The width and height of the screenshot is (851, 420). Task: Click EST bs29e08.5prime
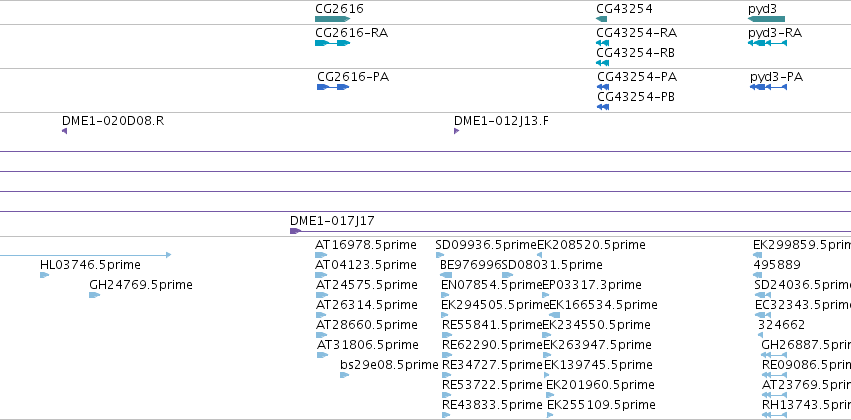pyautogui.click(x=389, y=365)
